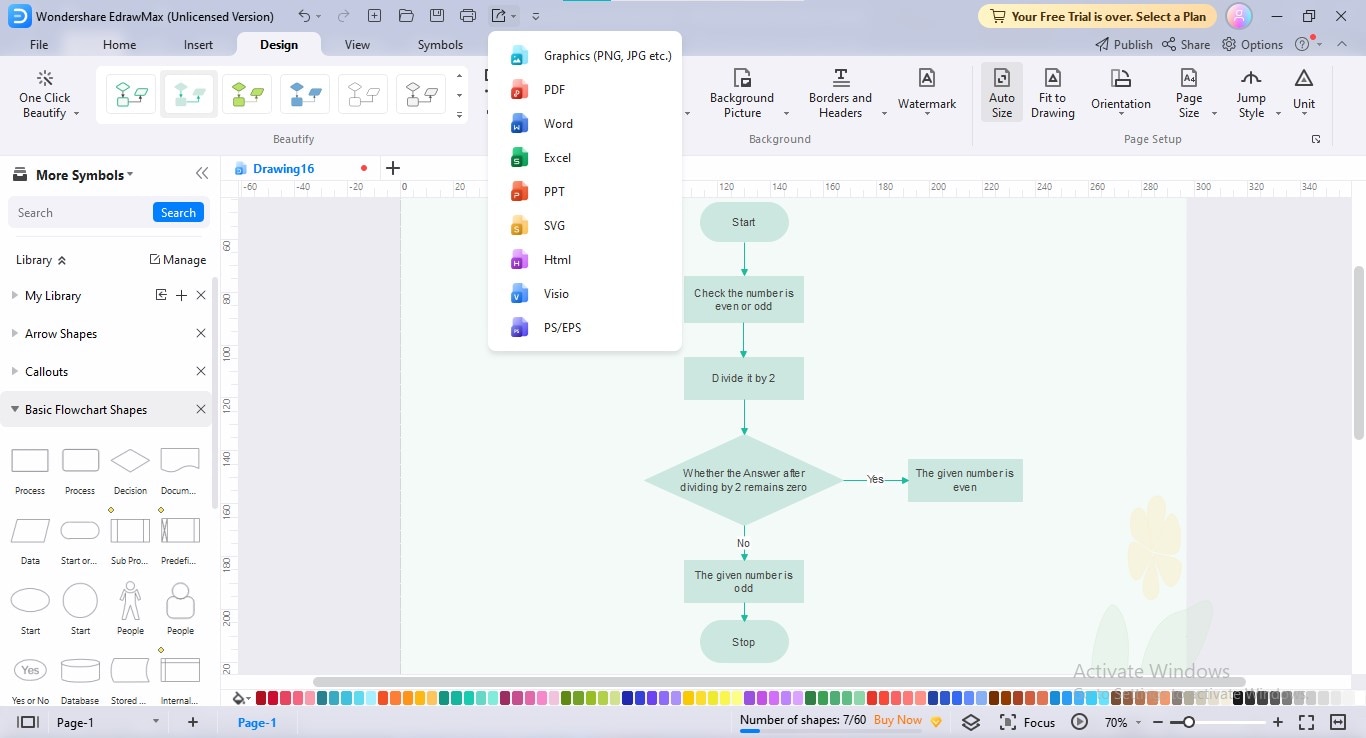Open Page Size dropdown
The image size is (1366, 738).
pyautogui.click(x=1189, y=93)
